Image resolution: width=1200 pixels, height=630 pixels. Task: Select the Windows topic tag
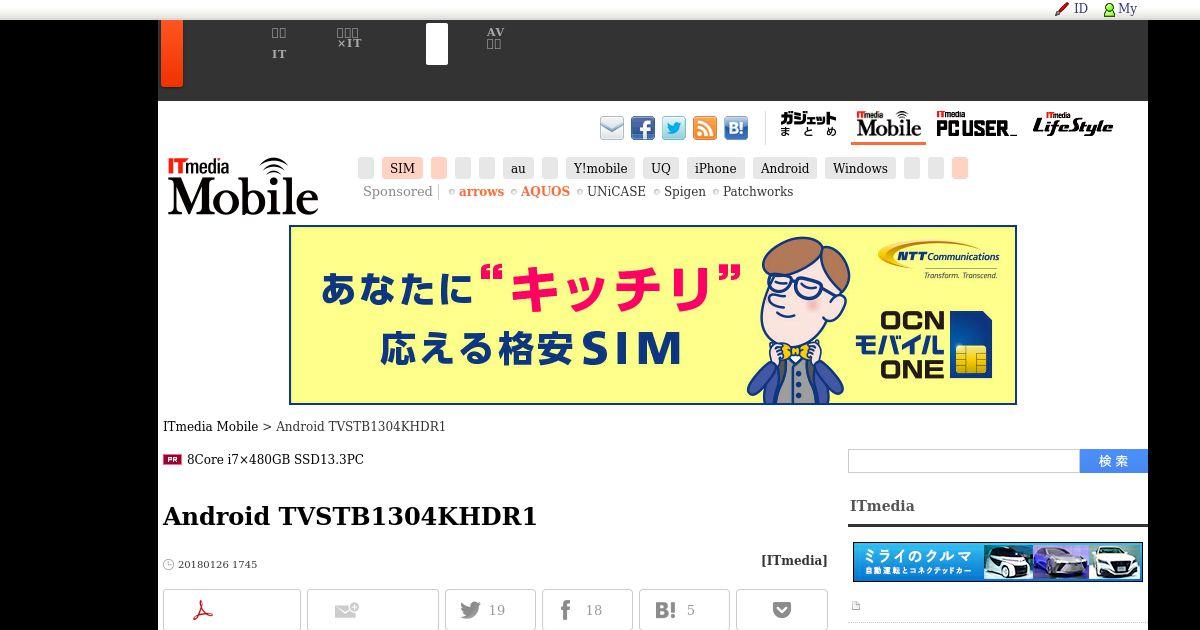[x=860, y=168]
